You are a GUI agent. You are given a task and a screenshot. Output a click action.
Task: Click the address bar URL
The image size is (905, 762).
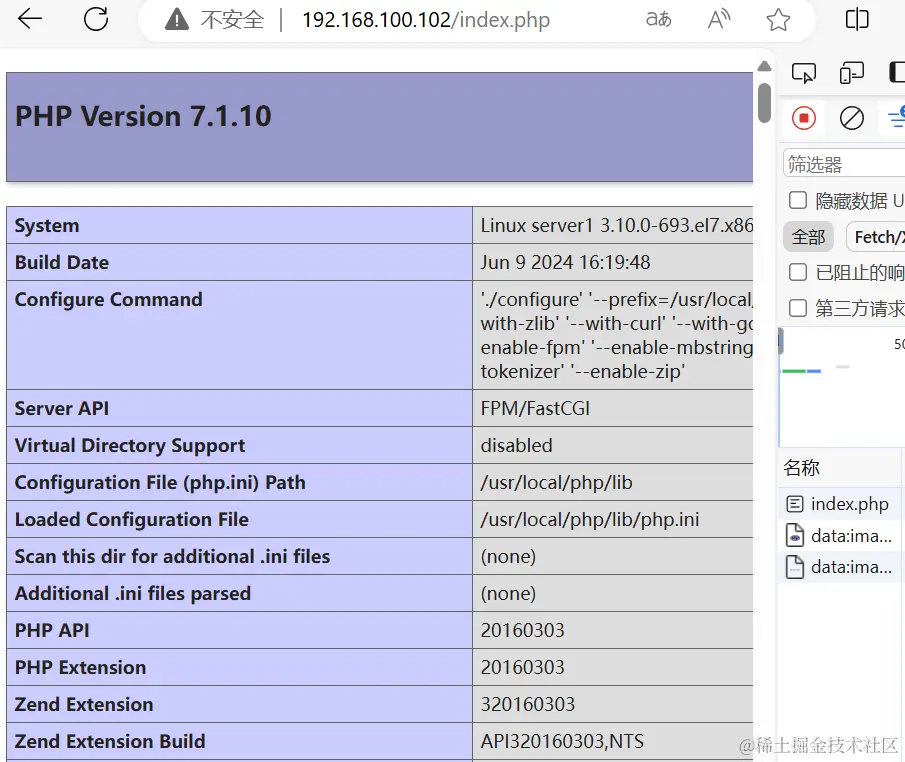click(426, 20)
